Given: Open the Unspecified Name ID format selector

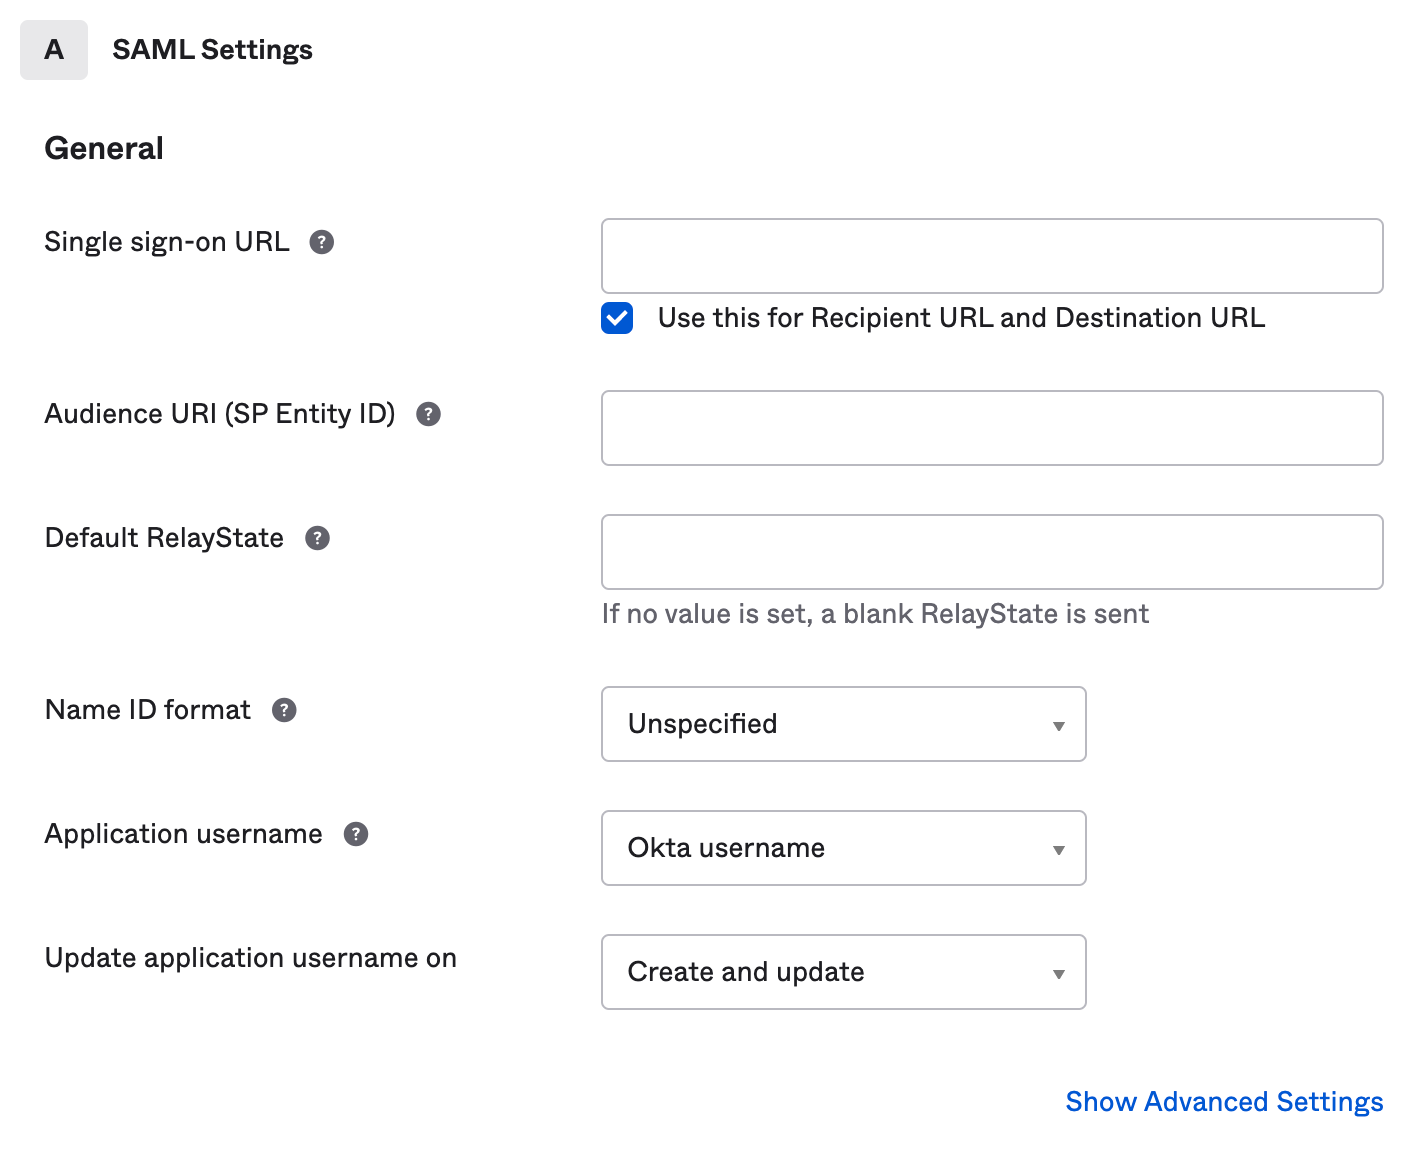Looking at the screenshot, I should [843, 724].
